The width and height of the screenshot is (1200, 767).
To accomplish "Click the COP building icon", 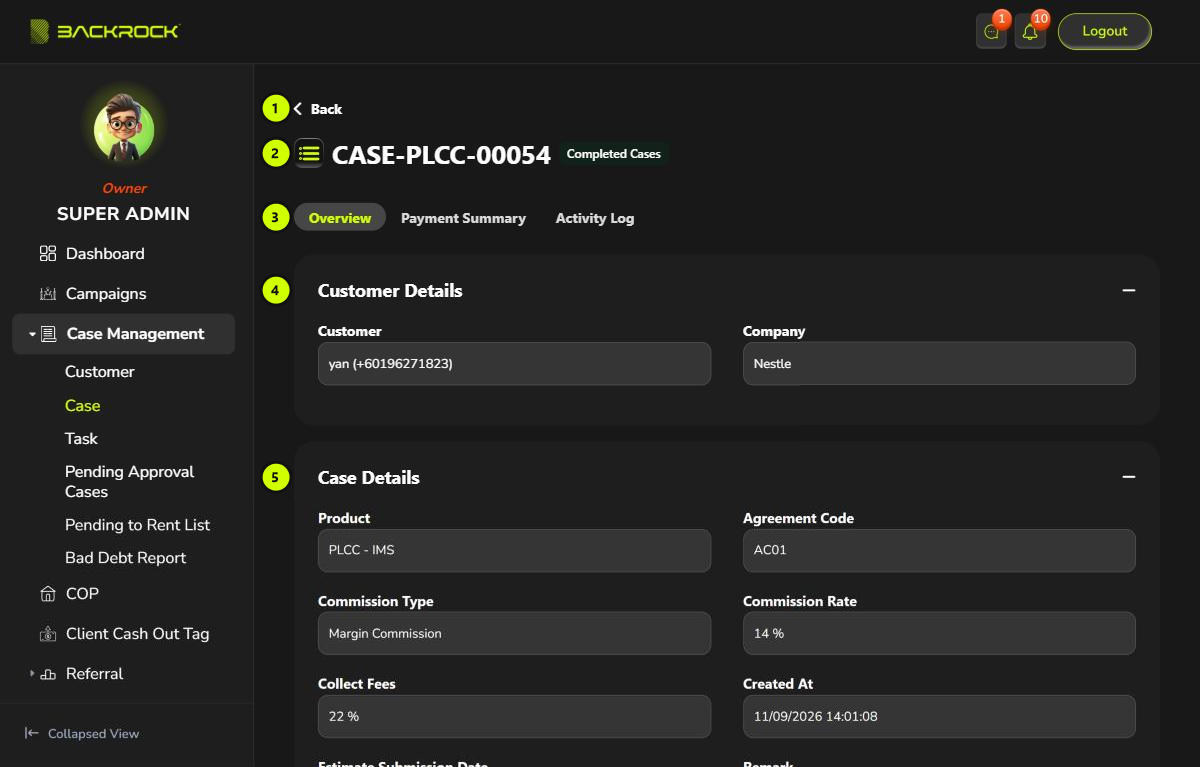I will [x=48, y=594].
